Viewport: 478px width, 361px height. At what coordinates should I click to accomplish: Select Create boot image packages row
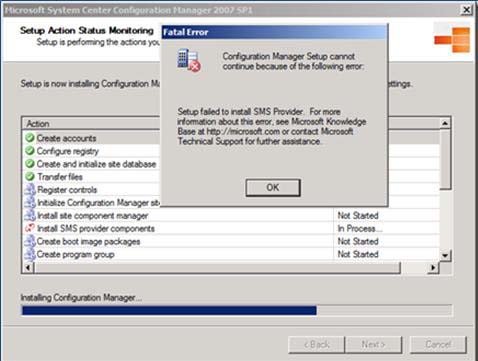coord(231,241)
